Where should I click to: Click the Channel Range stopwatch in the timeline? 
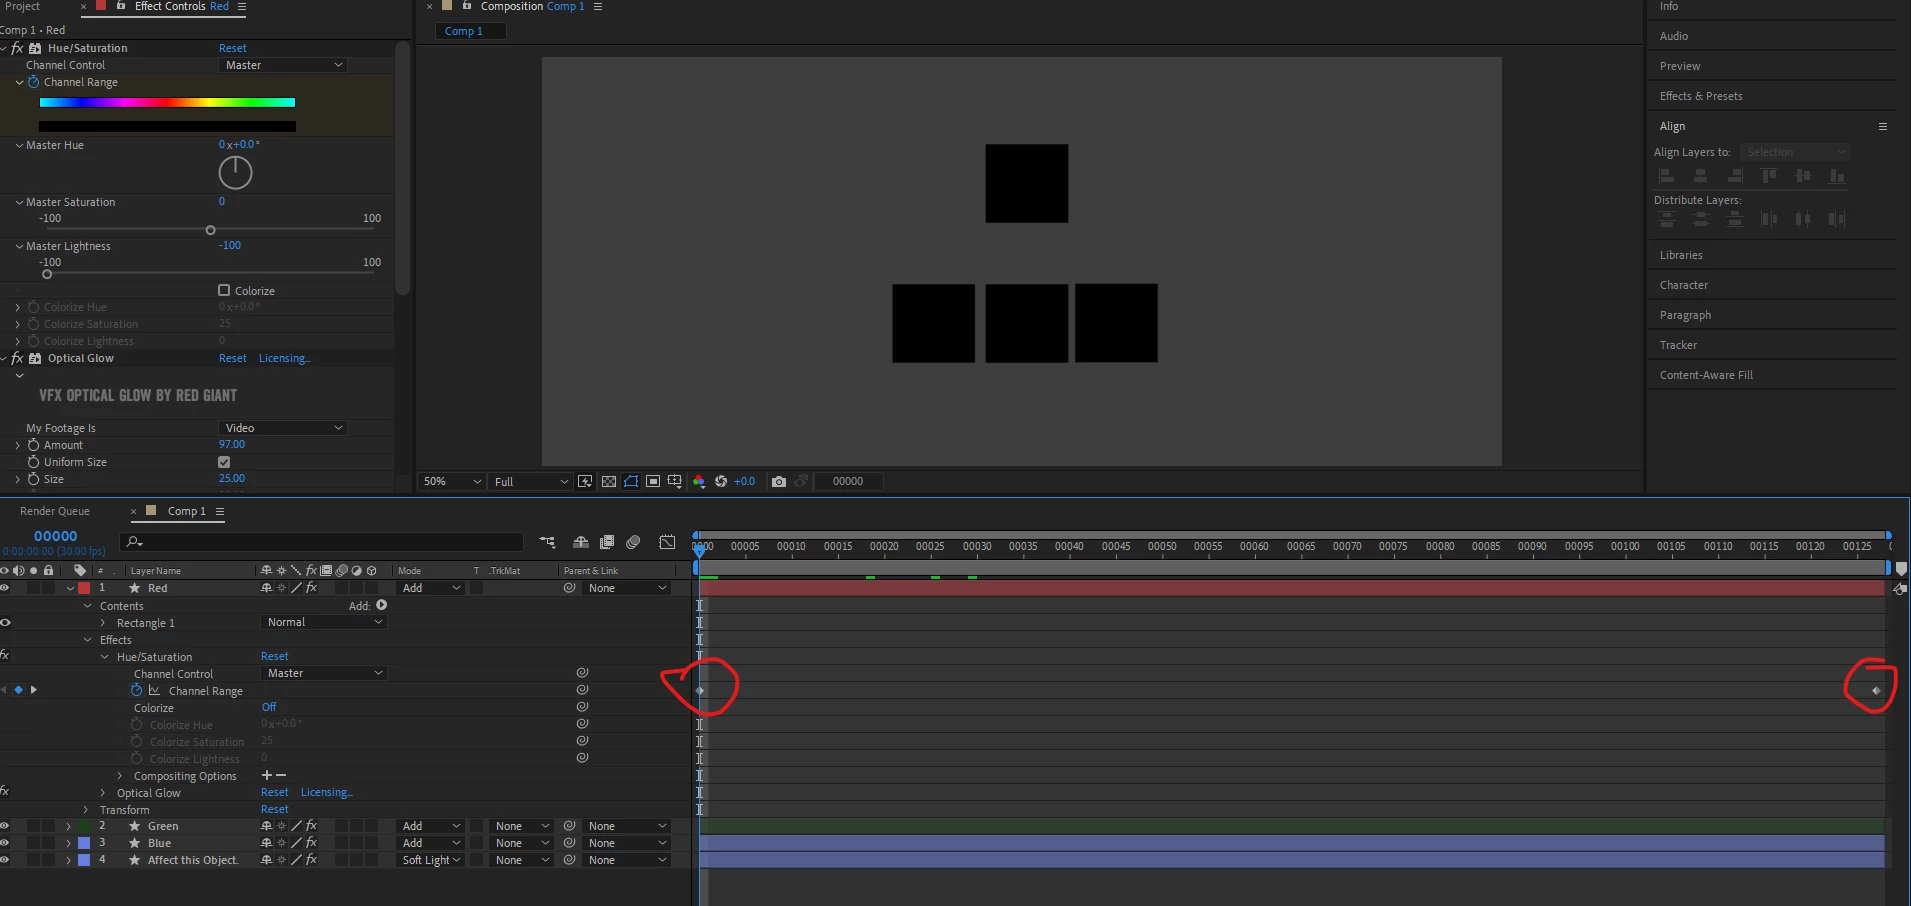pyautogui.click(x=137, y=690)
